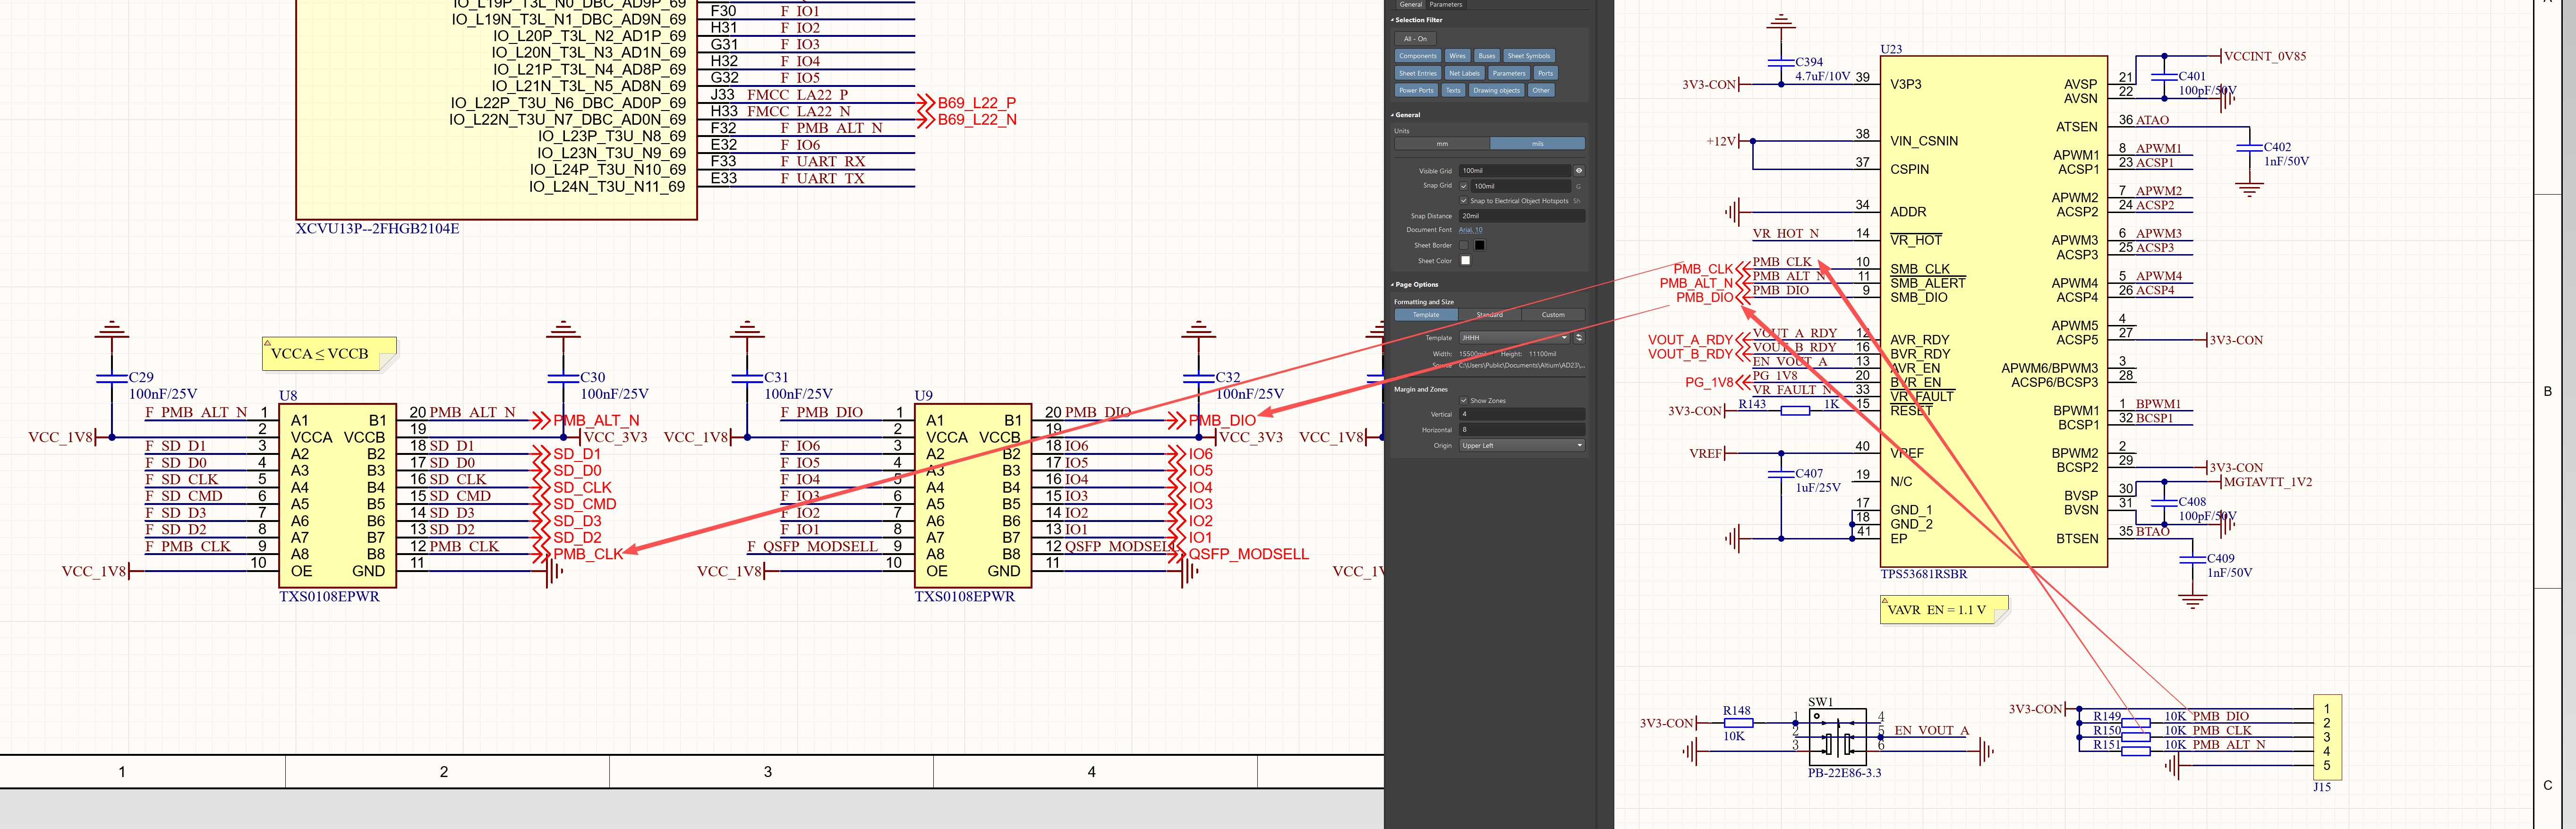2576x829 pixels.
Task: Switch units to mils
Action: [x=1537, y=144]
